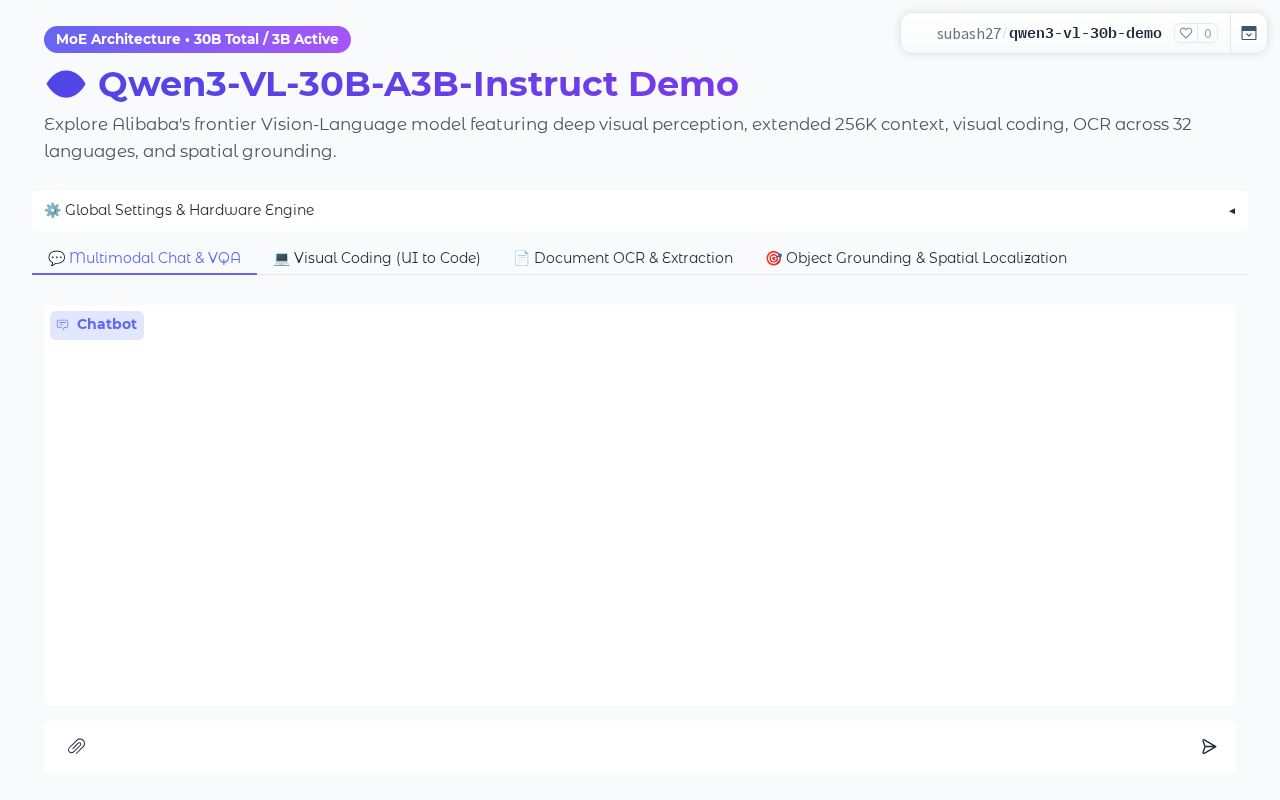Select the Multimodal Chat & VQA tab
Viewport: 1280px width, 800px height.
tap(144, 258)
